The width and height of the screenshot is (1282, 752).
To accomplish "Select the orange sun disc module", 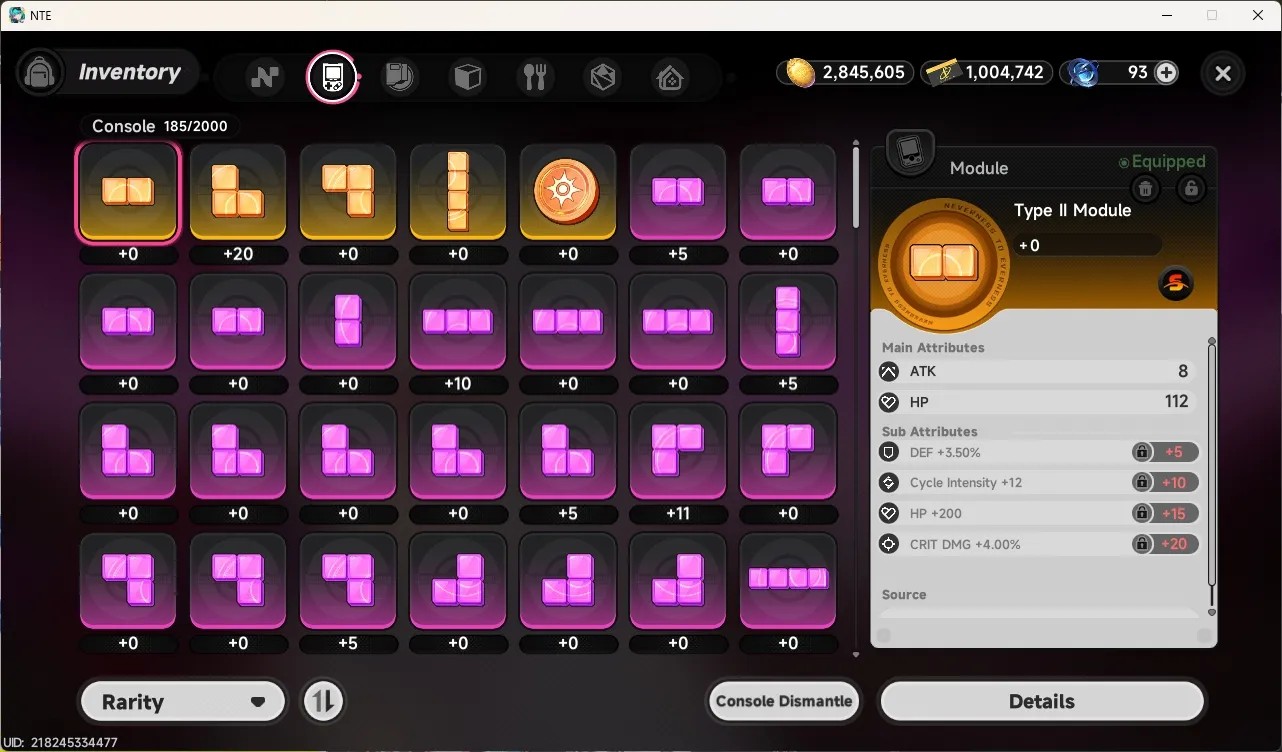I will coord(568,191).
